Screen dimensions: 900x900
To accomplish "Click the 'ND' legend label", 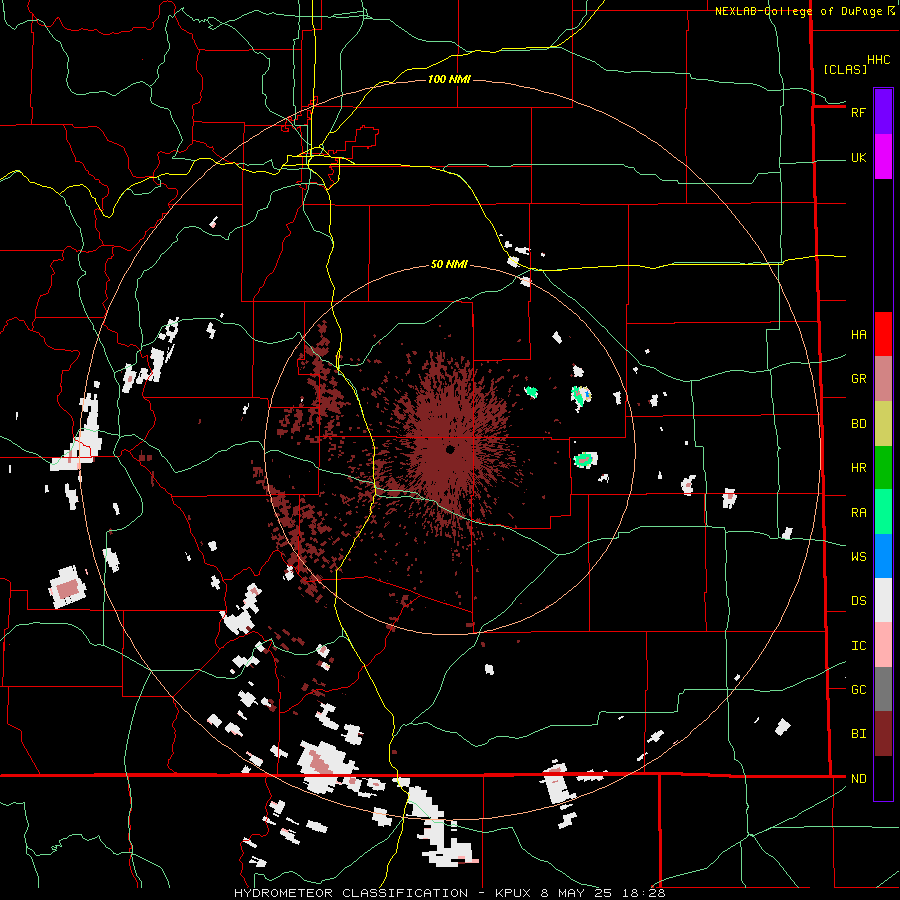I will tap(858, 779).
